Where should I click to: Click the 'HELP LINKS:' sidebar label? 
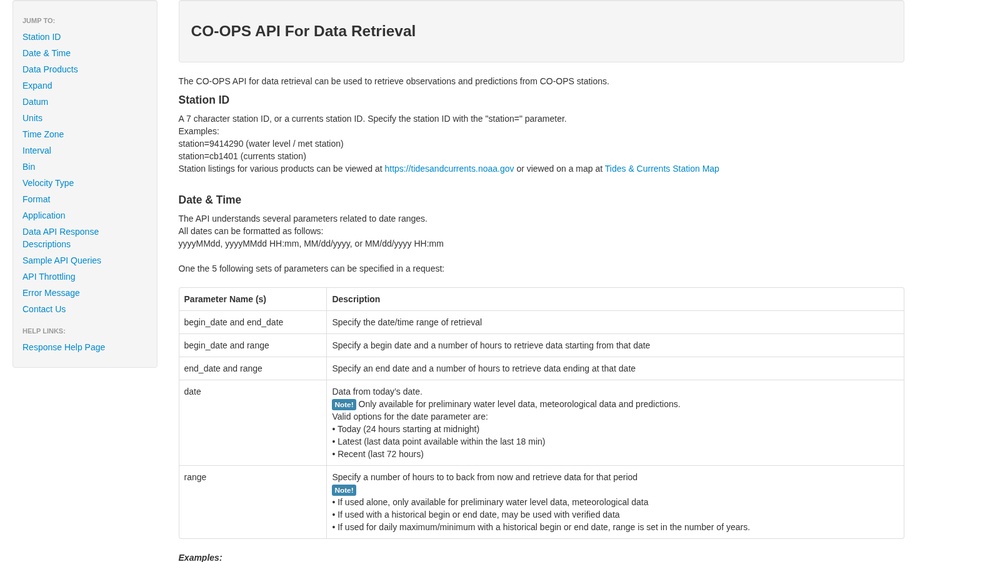coord(43,331)
